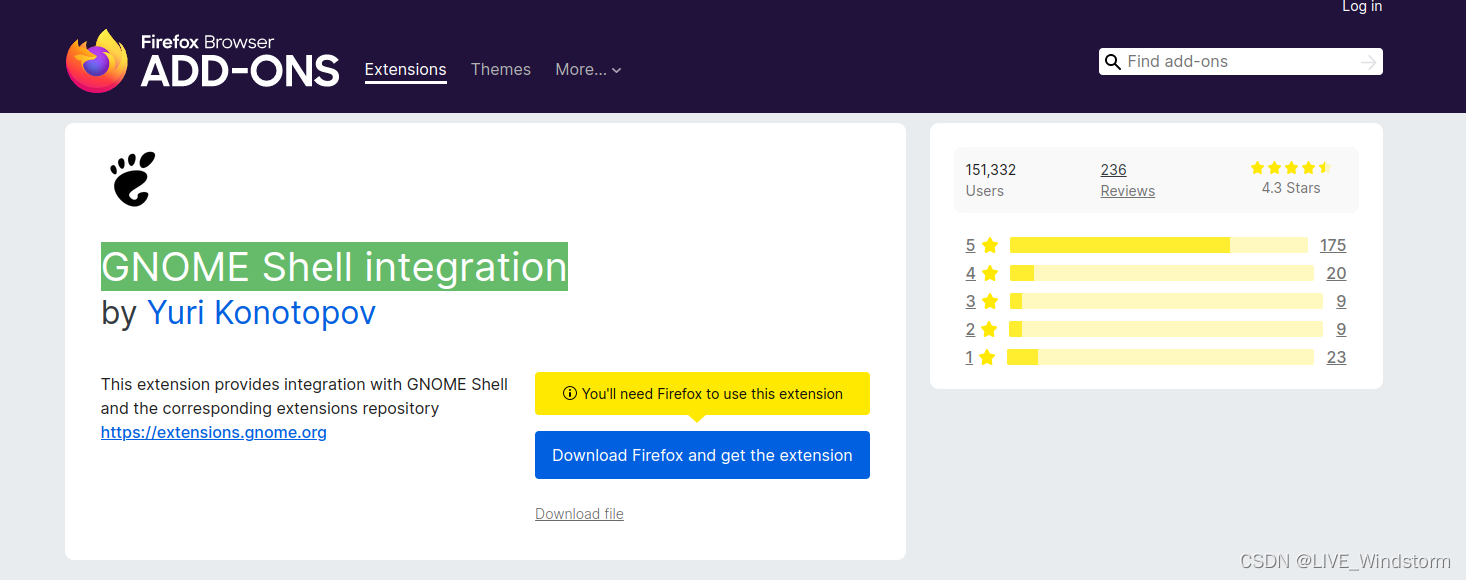The height and width of the screenshot is (580, 1466).
Task: Click the star icon in the 1-star row
Action: [x=987, y=357]
